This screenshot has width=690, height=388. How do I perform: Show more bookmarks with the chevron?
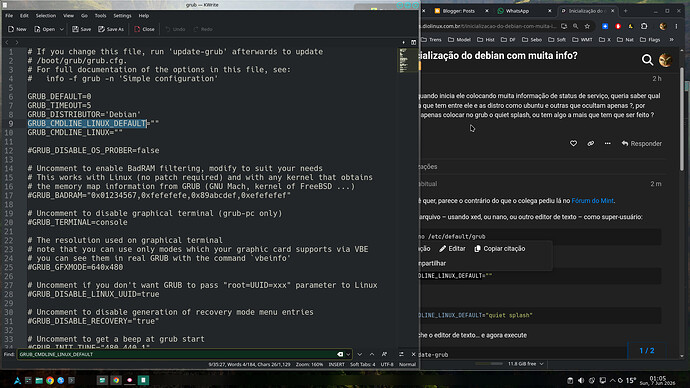point(672,40)
